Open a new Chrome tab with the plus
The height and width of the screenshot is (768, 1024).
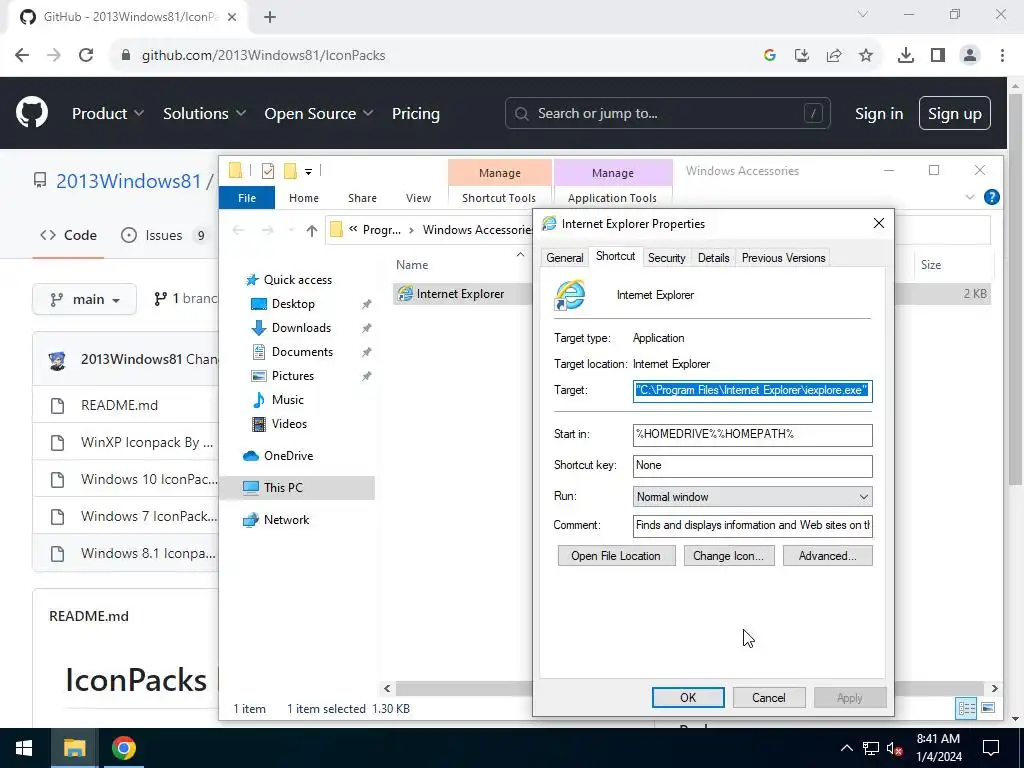pos(270,17)
